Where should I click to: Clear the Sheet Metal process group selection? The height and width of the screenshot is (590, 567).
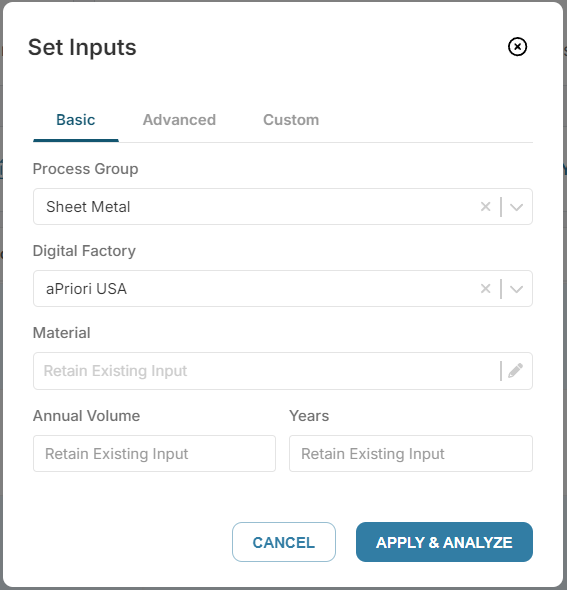(x=485, y=207)
